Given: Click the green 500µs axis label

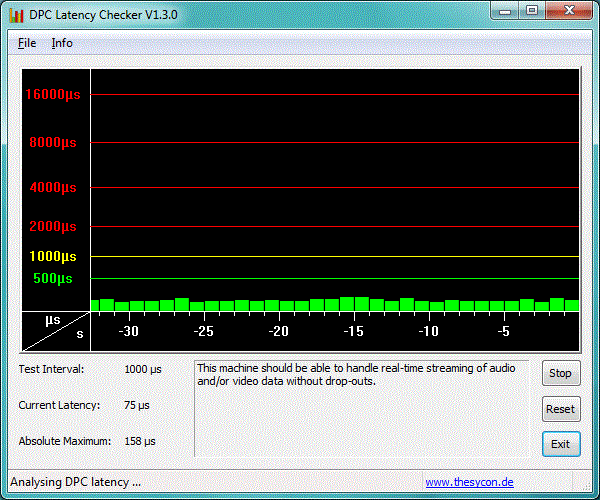Looking at the screenshot, I should (x=53, y=279).
